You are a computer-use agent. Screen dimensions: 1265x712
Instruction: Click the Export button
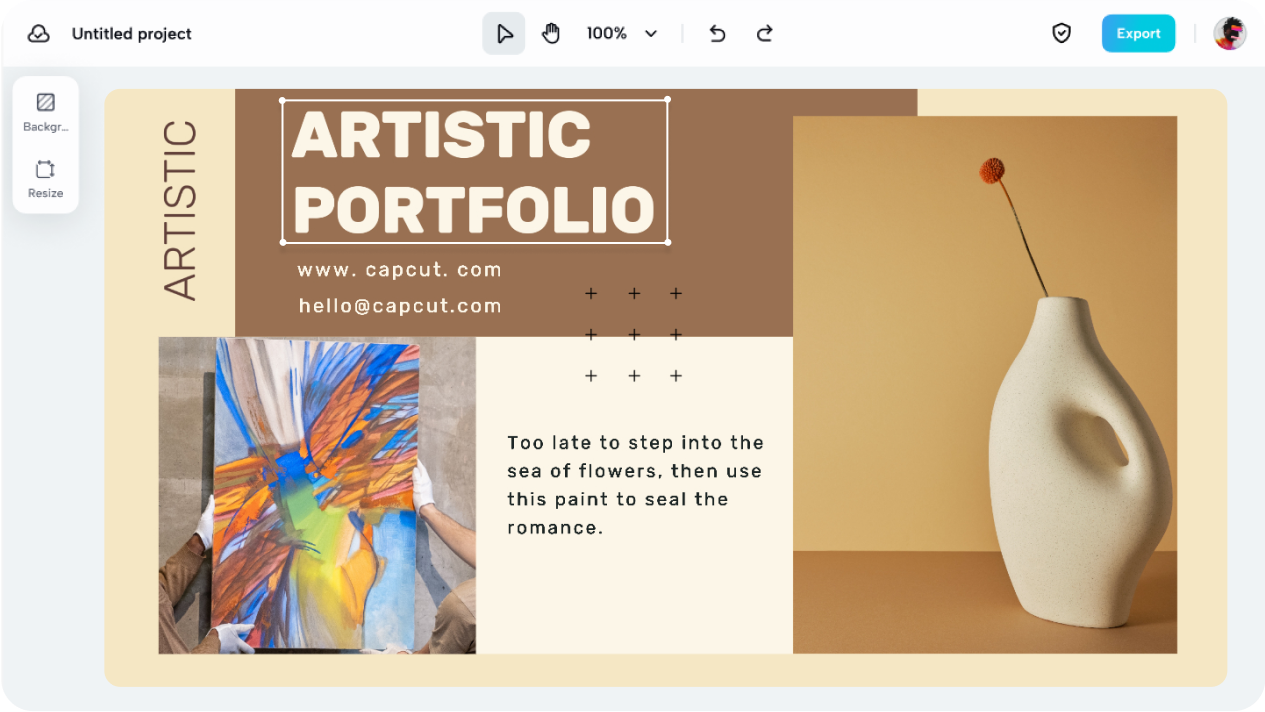click(x=1138, y=33)
